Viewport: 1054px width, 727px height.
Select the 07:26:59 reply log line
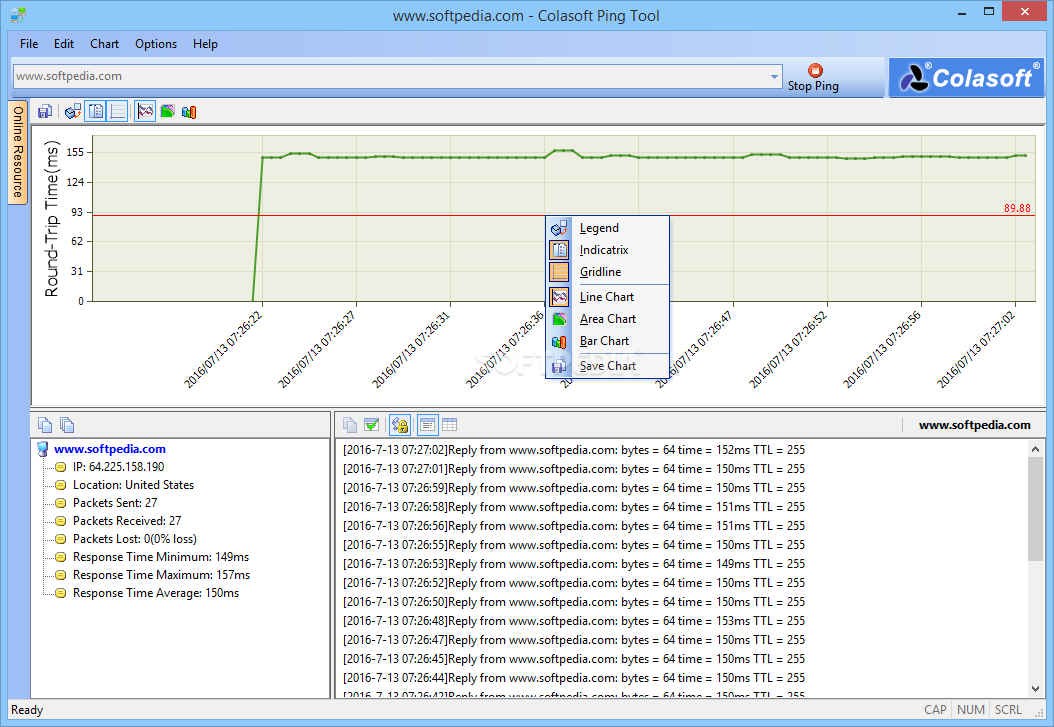574,488
